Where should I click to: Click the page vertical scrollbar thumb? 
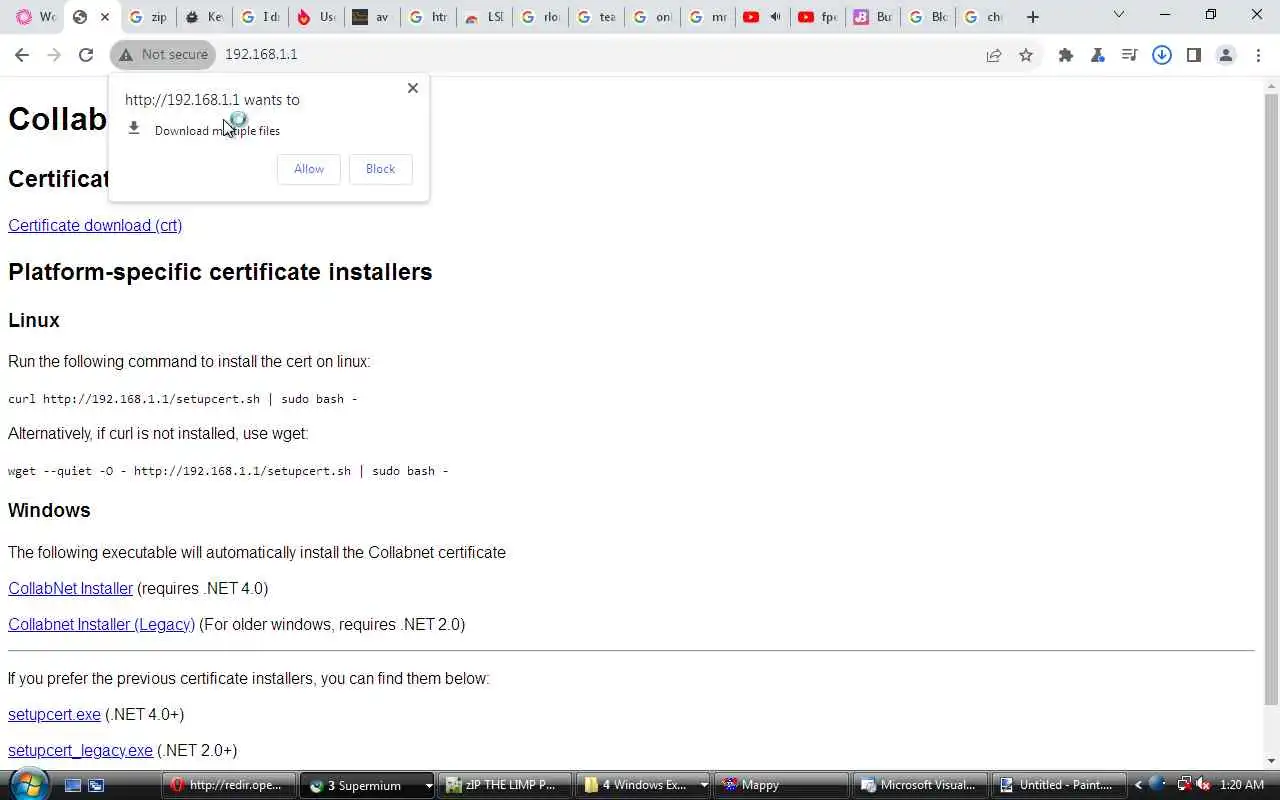tap(1271, 400)
